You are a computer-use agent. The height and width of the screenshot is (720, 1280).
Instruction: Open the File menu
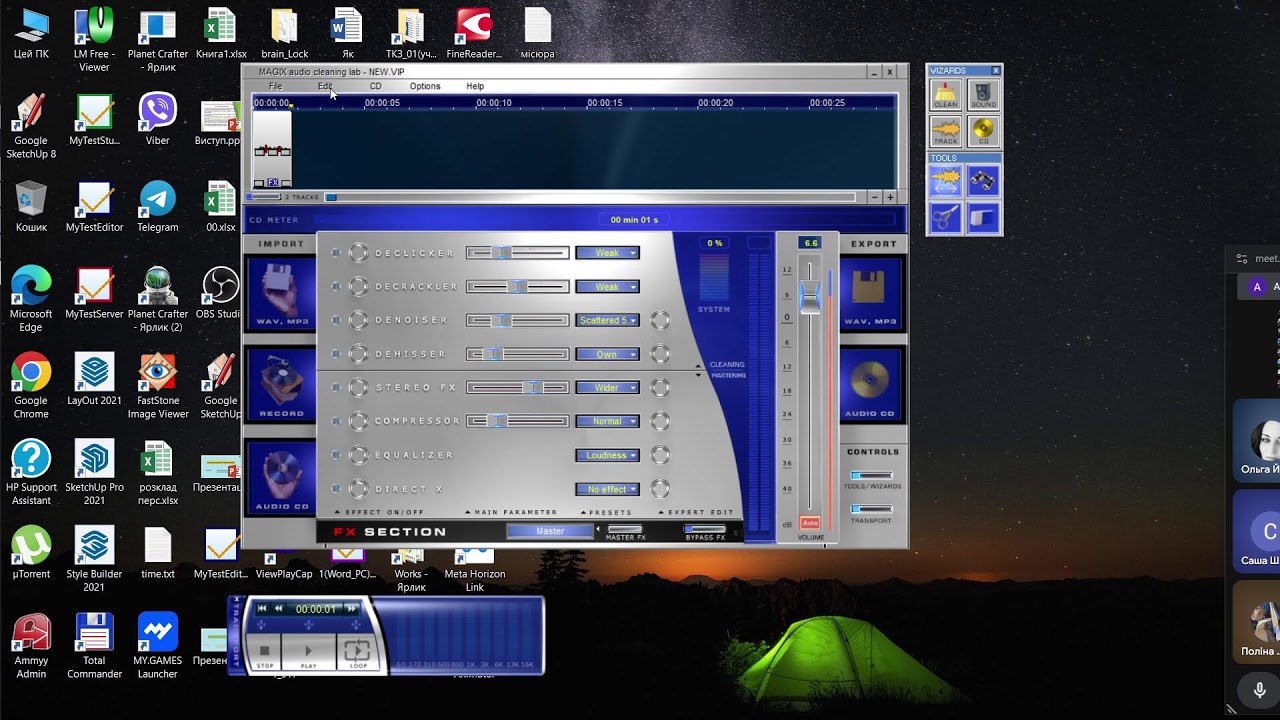click(x=275, y=86)
